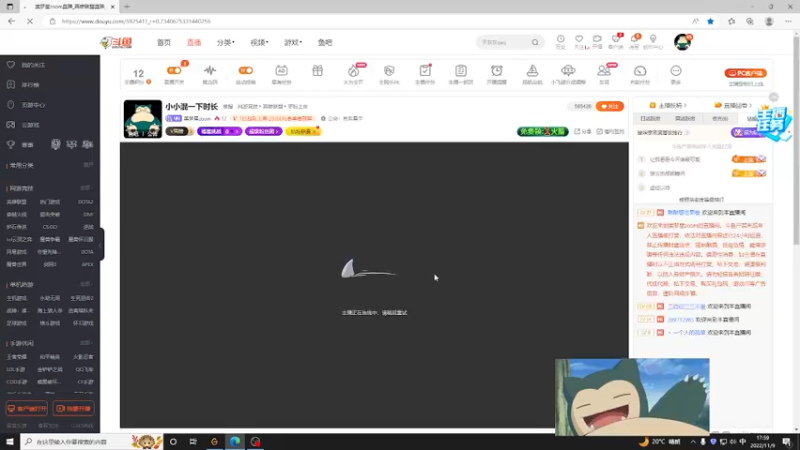This screenshot has width=800, height=450.
Task: Open the follow heart icon in the top header
Action: (x=579, y=39)
